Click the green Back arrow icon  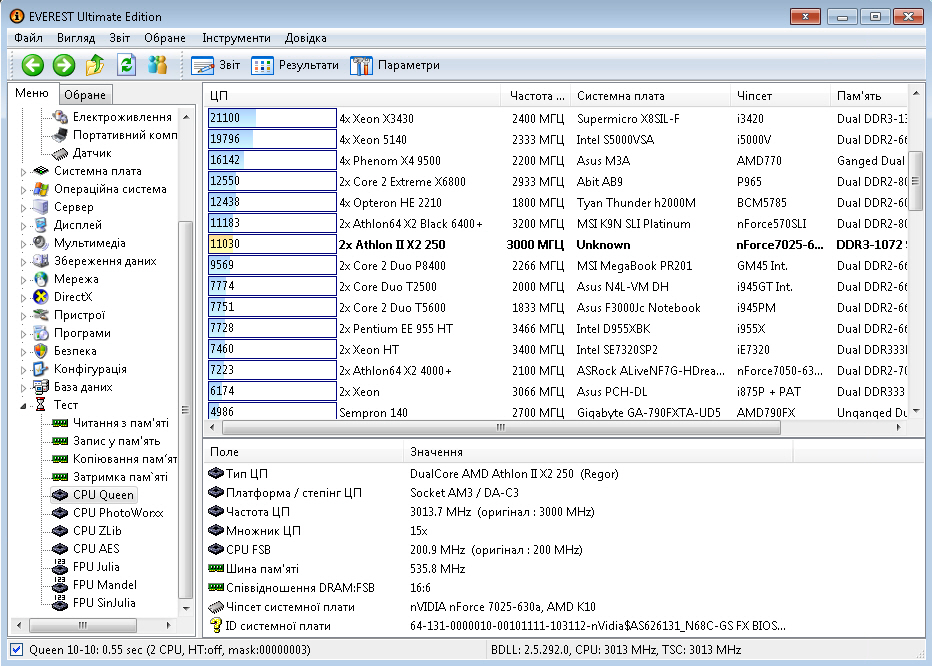tap(33, 65)
